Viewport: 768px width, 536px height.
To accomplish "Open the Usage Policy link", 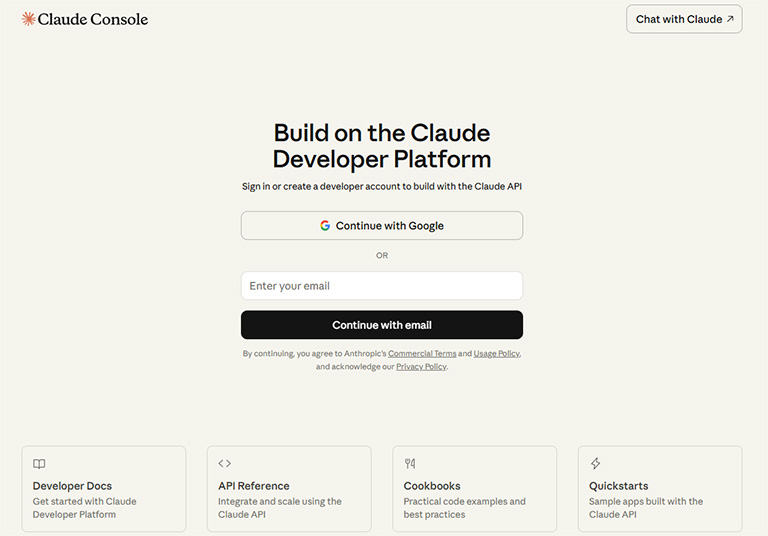I will click(496, 354).
